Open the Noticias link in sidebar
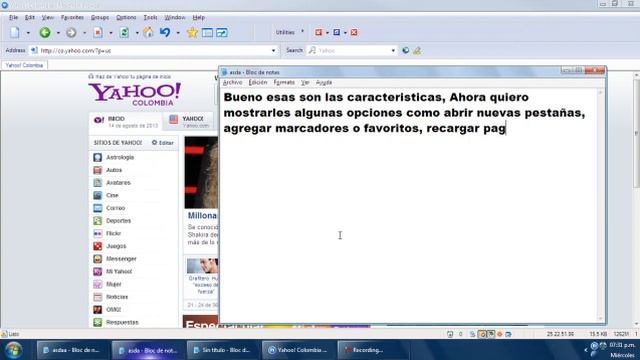Screen dimensions: 640x360 117,297
